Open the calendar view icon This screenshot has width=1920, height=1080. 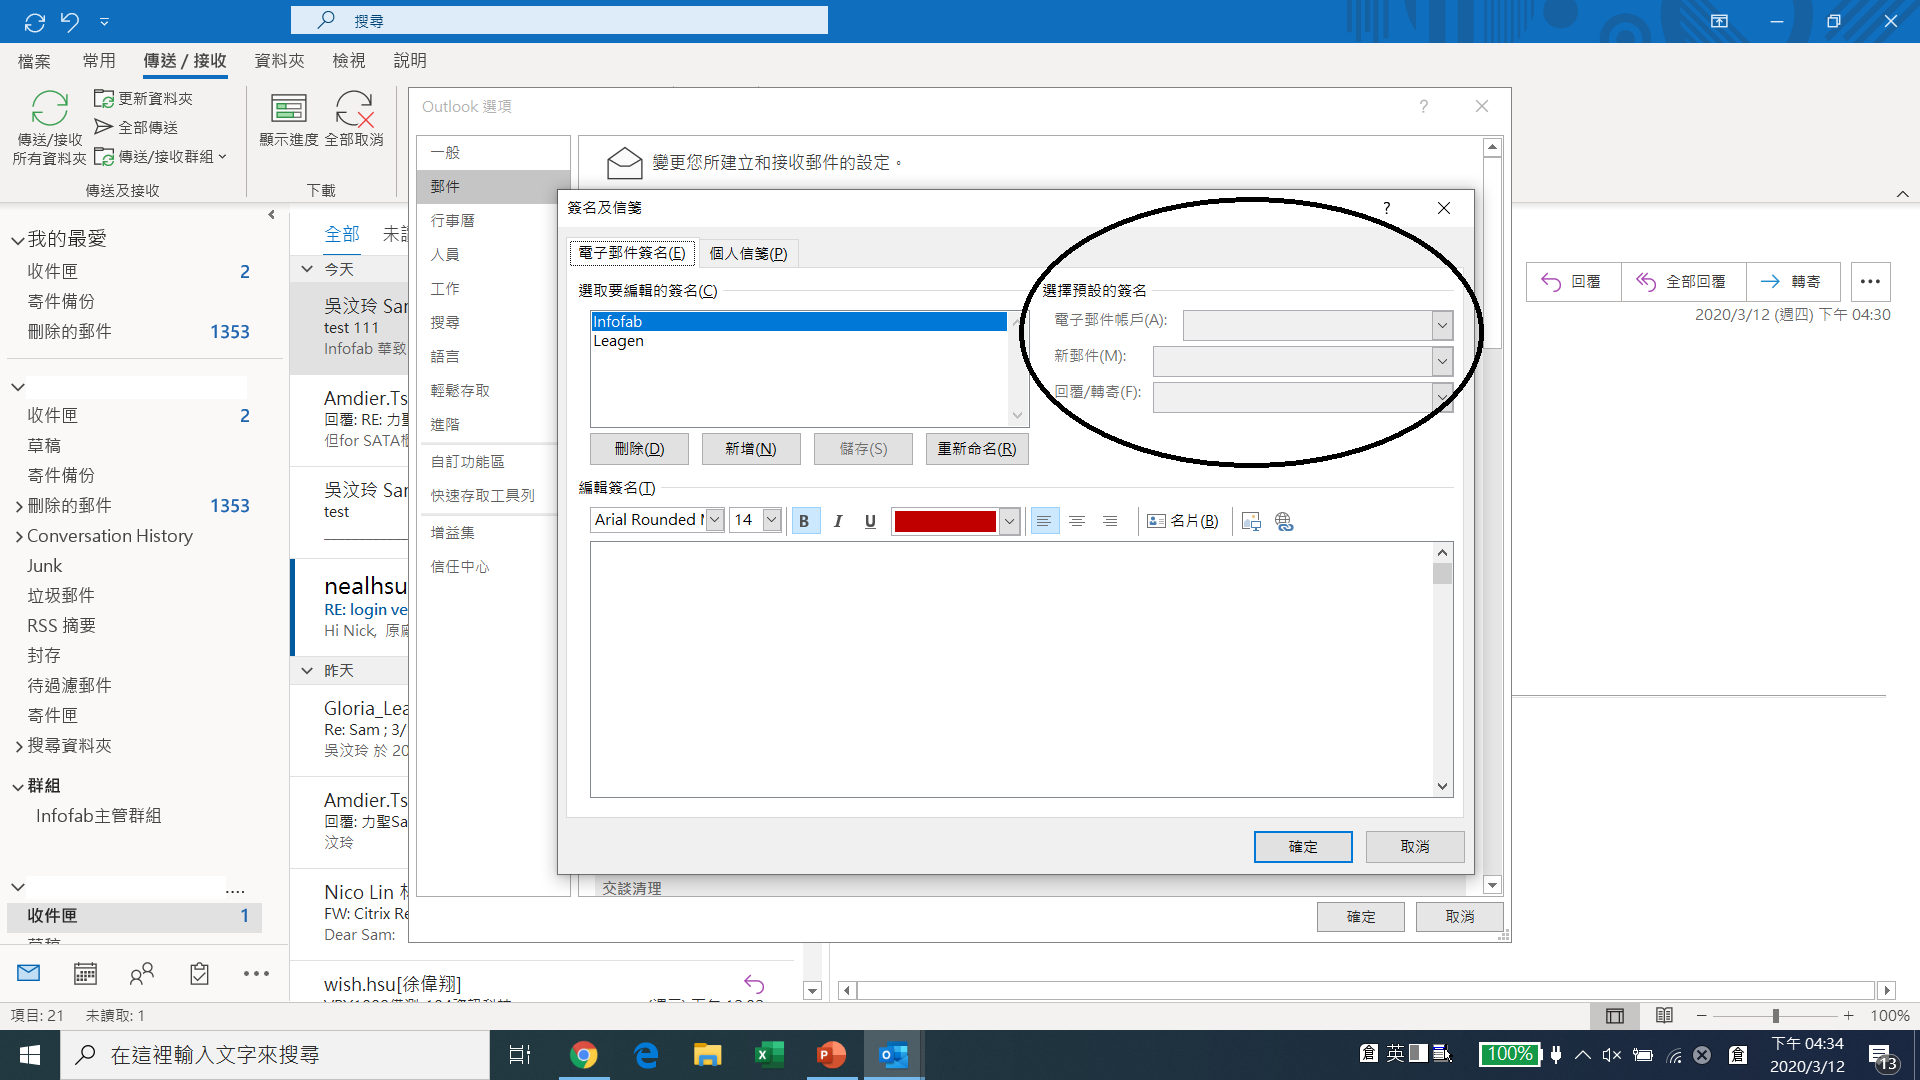85,973
